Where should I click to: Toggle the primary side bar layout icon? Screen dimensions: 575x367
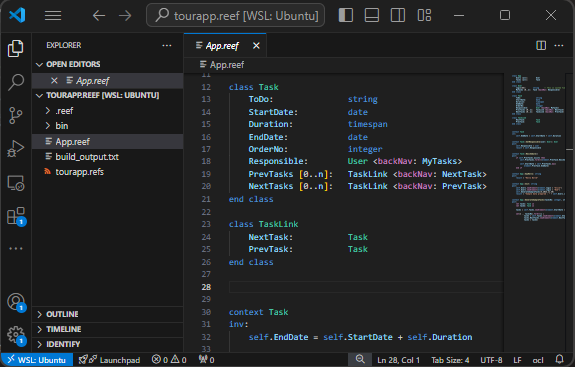(345, 15)
